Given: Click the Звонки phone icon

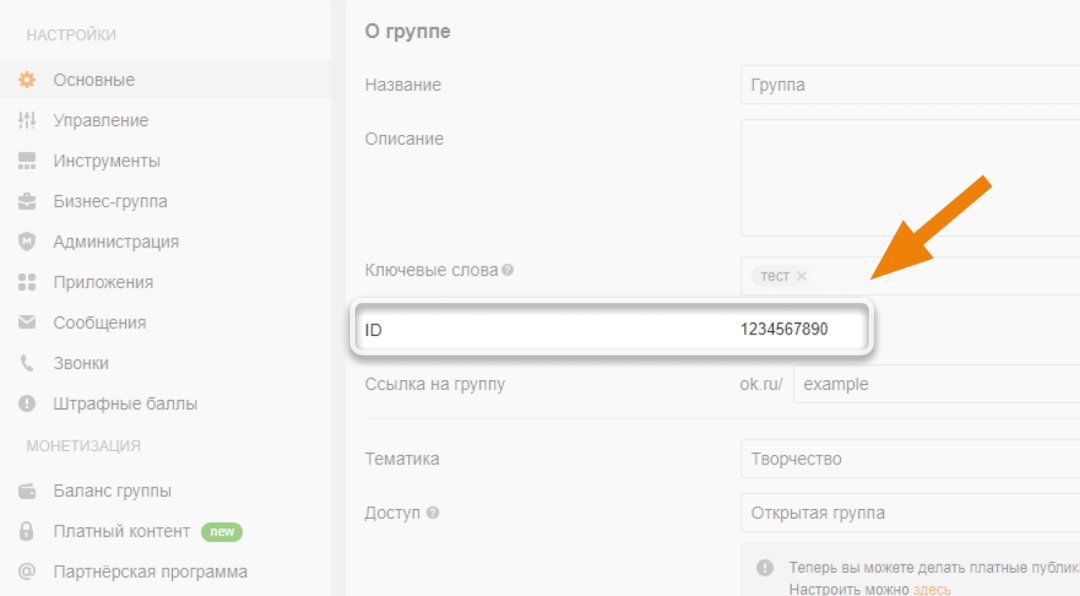Looking at the screenshot, I should tap(28, 363).
